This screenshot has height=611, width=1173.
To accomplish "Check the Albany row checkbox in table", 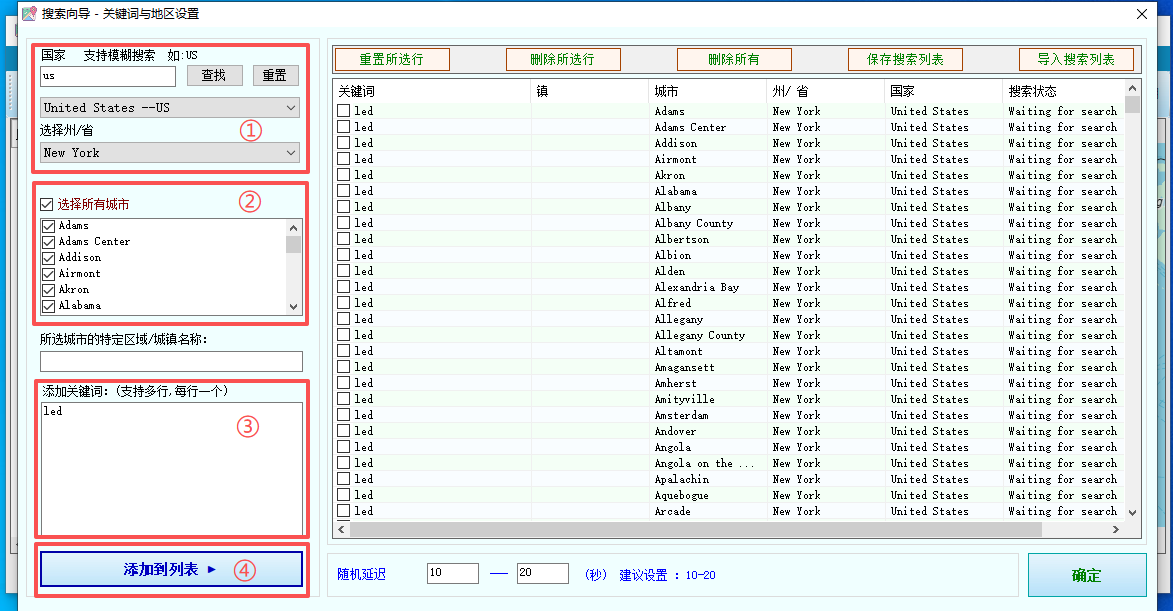I will click(x=344, y=207).
